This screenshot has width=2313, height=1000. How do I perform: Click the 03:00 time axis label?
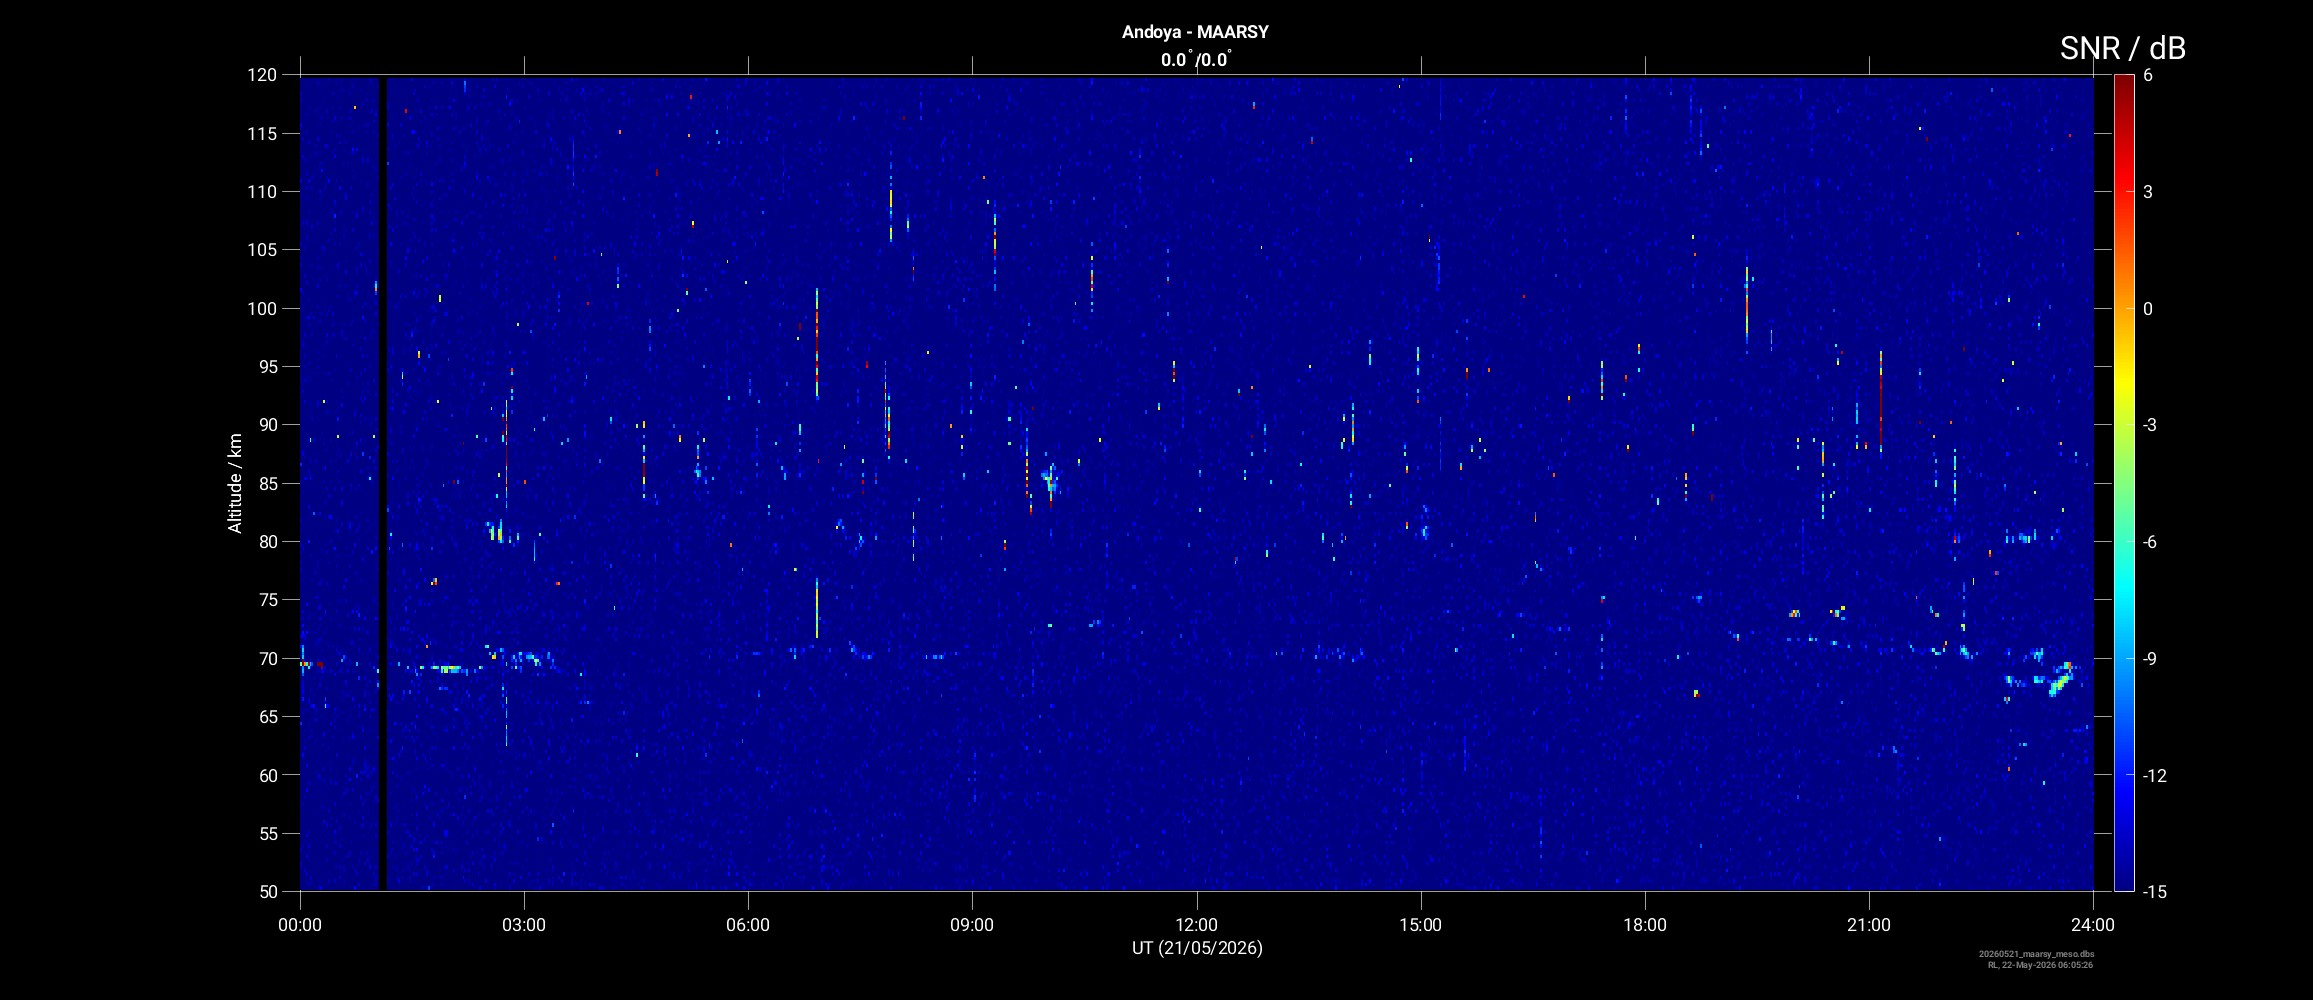click(524, 925)
